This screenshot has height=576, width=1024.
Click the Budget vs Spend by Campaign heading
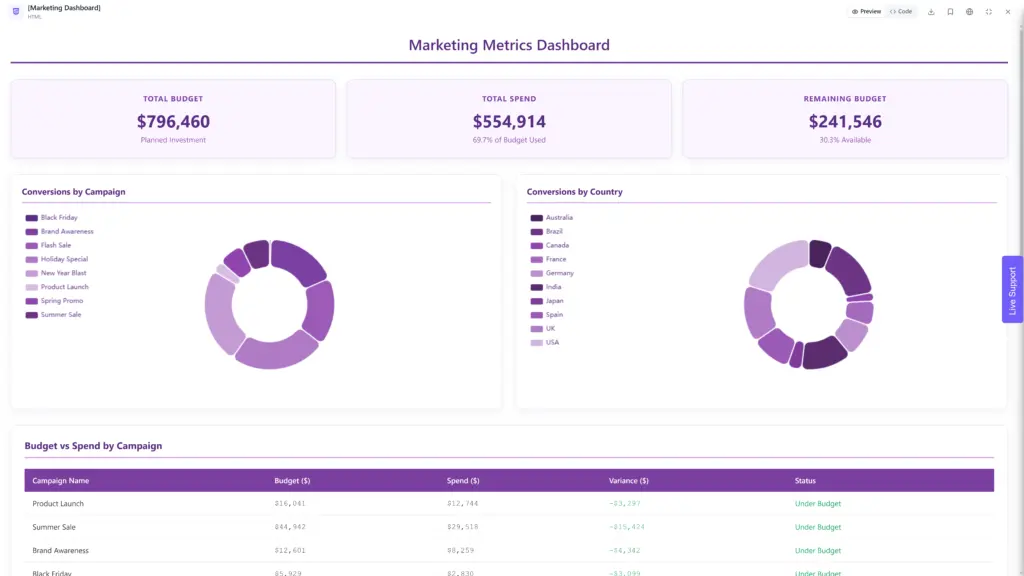93,446
